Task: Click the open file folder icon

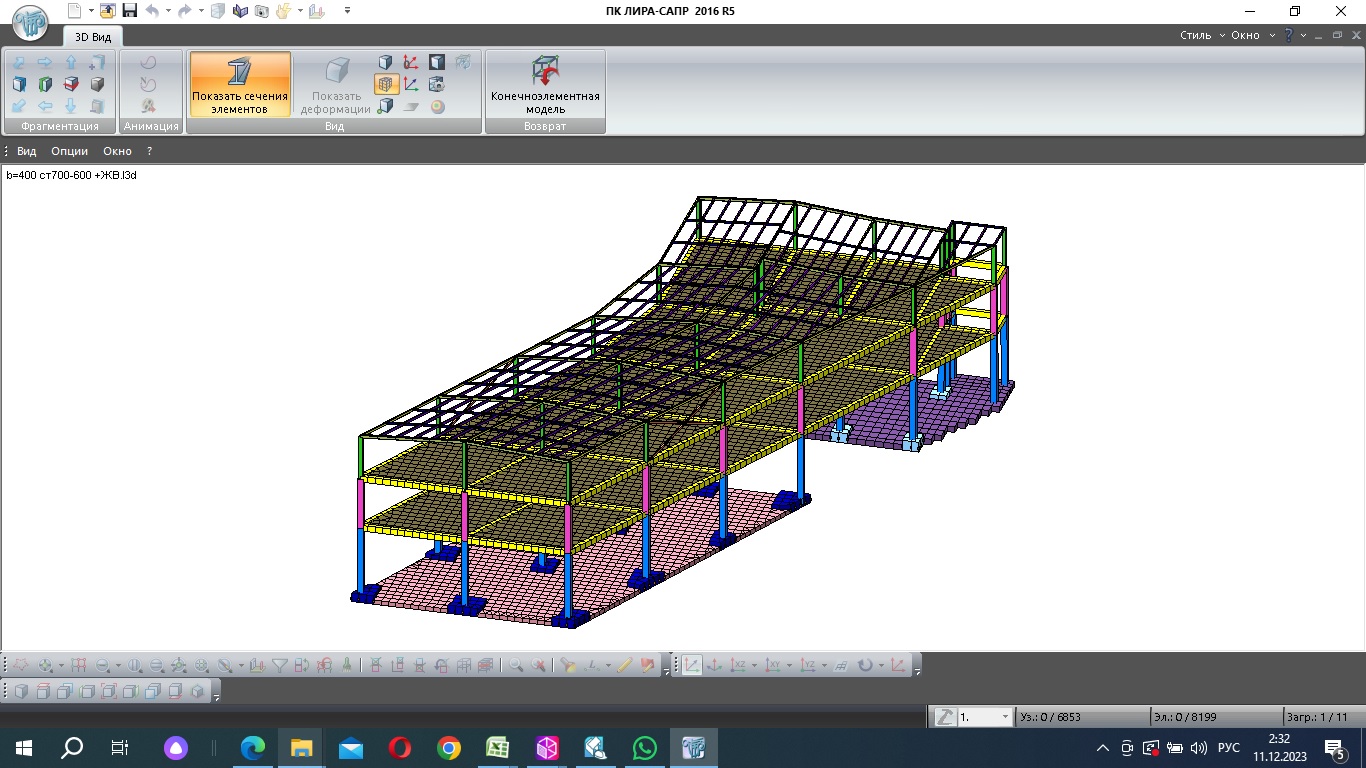Action: (x=107, y=11)
